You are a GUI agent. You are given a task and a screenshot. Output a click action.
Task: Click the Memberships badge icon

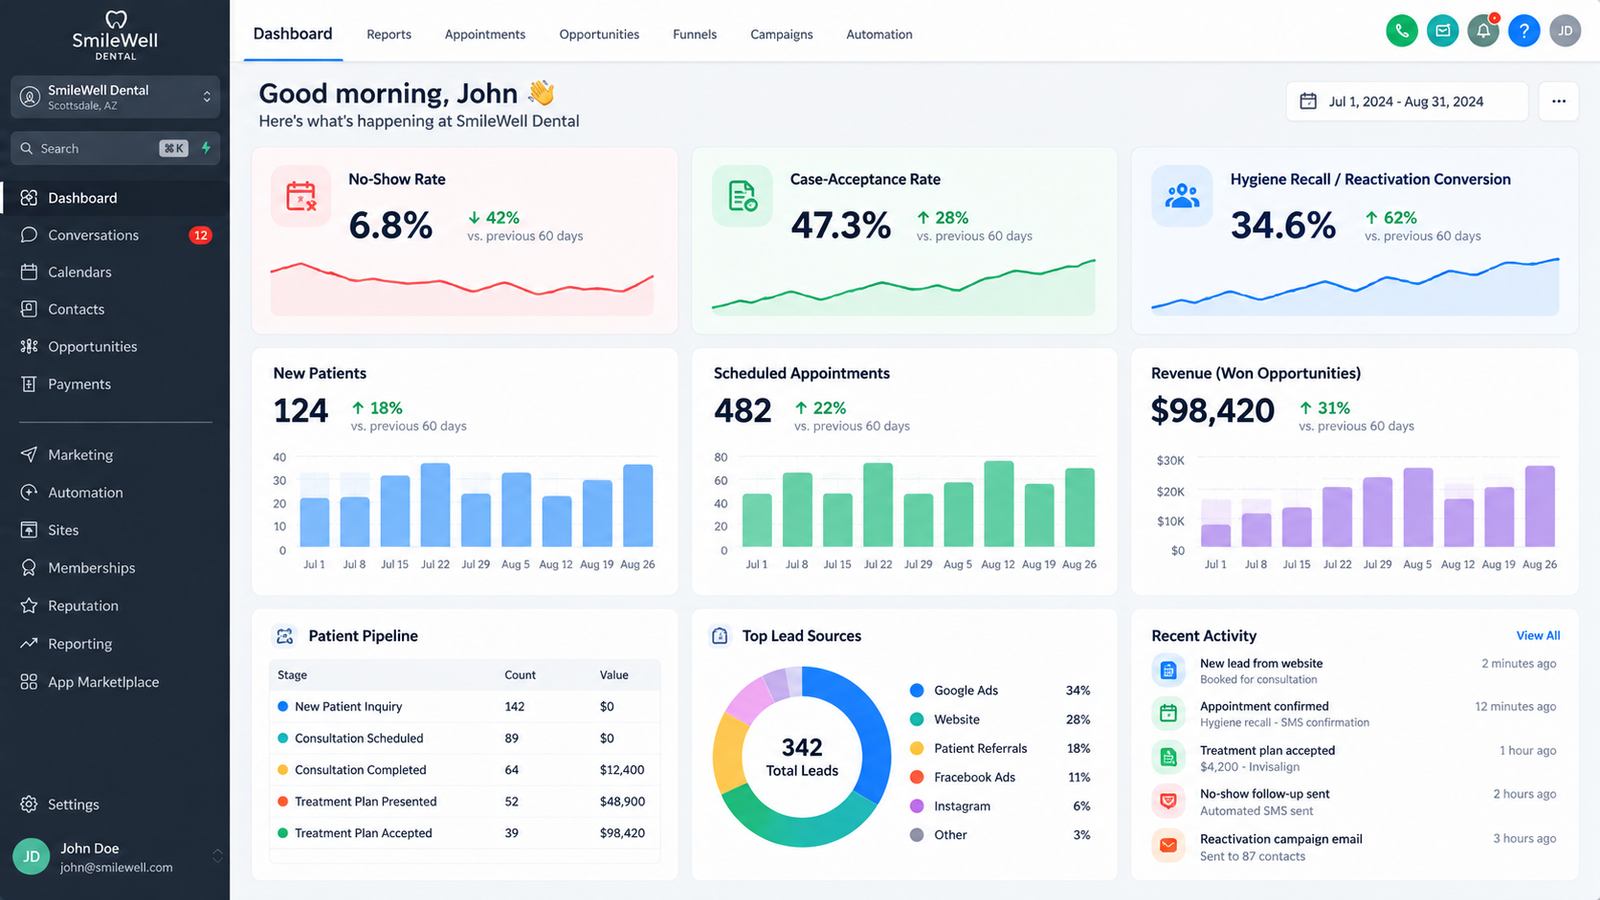coord(29,568)
